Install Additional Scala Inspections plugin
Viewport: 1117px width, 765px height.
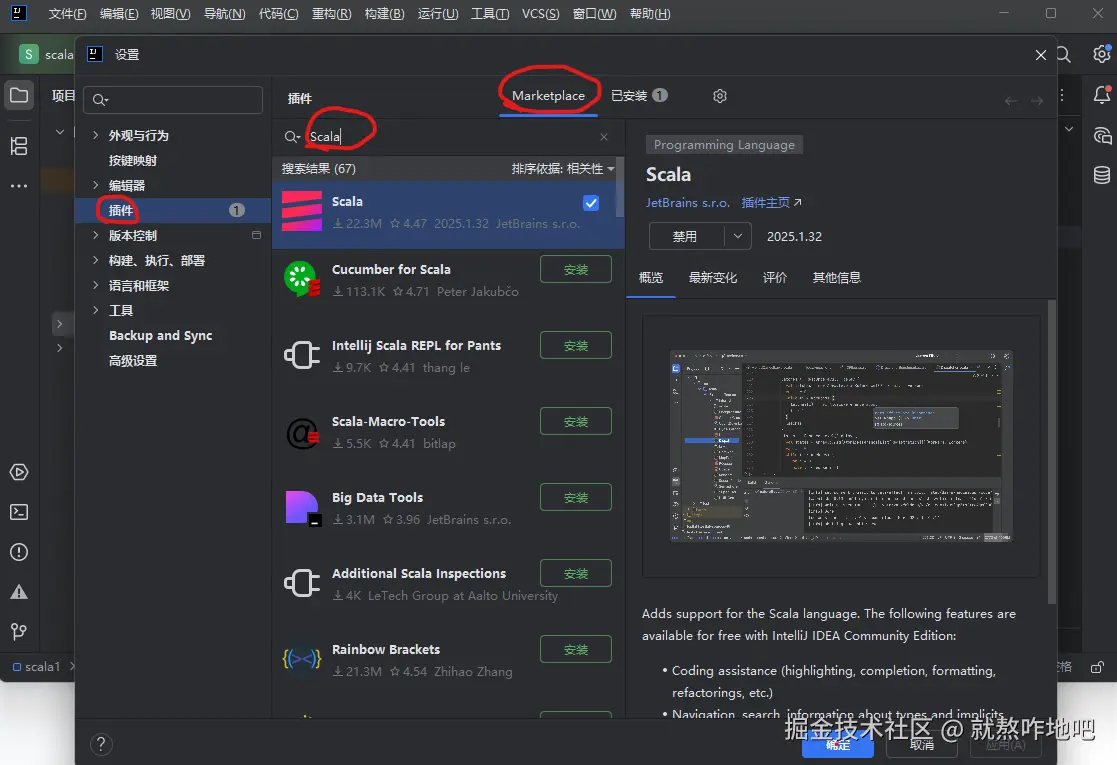coord(576,573)
